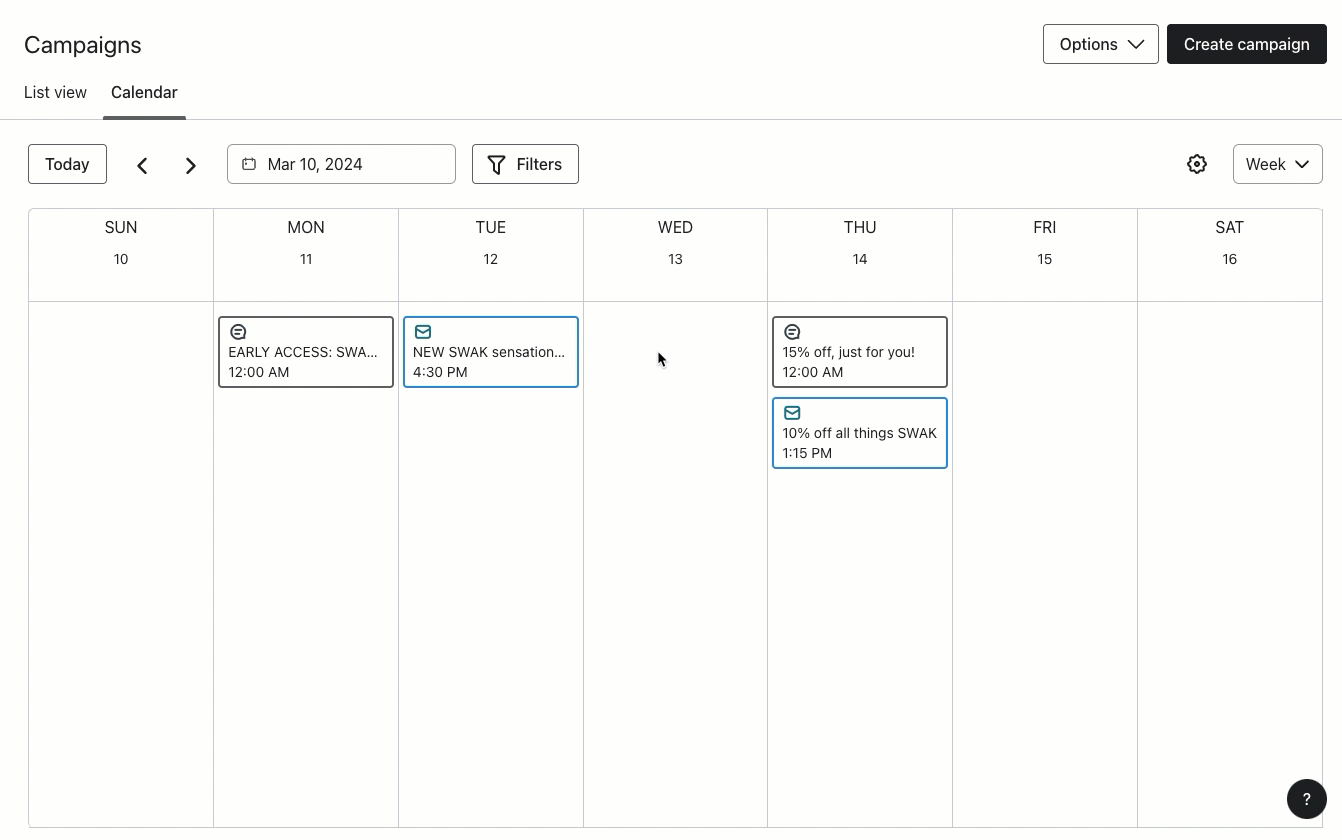1342x840 pixels.
Task: Open the Week view dropdown
Action: (1277, 164)
